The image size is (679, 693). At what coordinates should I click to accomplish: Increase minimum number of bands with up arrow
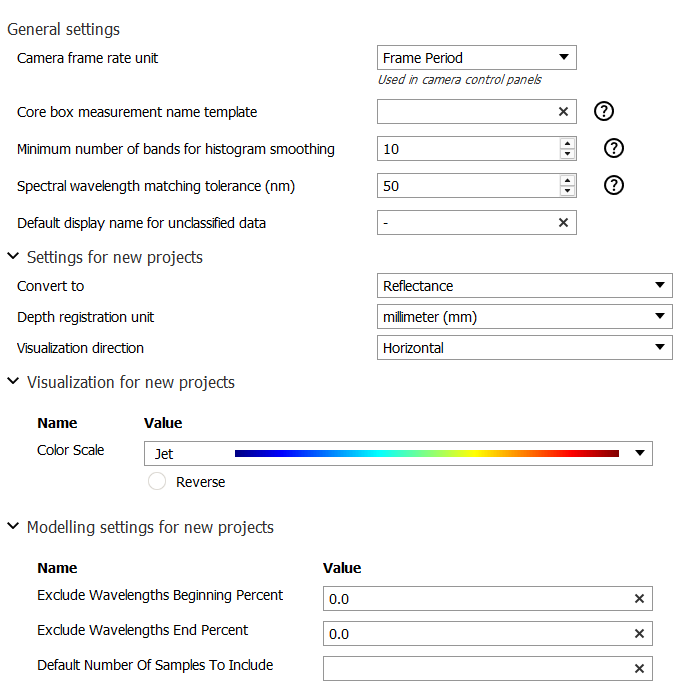(568, 144)
